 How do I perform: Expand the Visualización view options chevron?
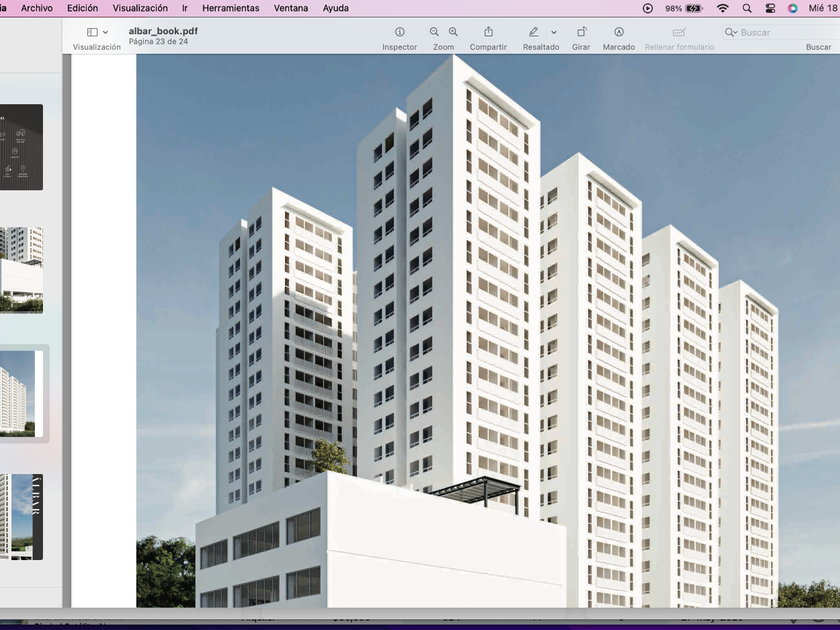[x=106, y=33]
